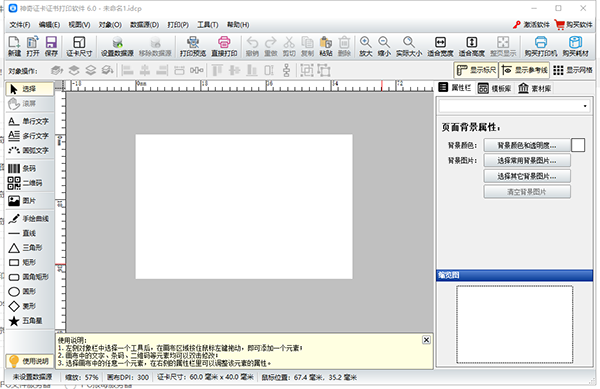Click the 滚屏 hand pan tool
The height and width of the screenshot is (389, 600).
(x=30, y=104)
